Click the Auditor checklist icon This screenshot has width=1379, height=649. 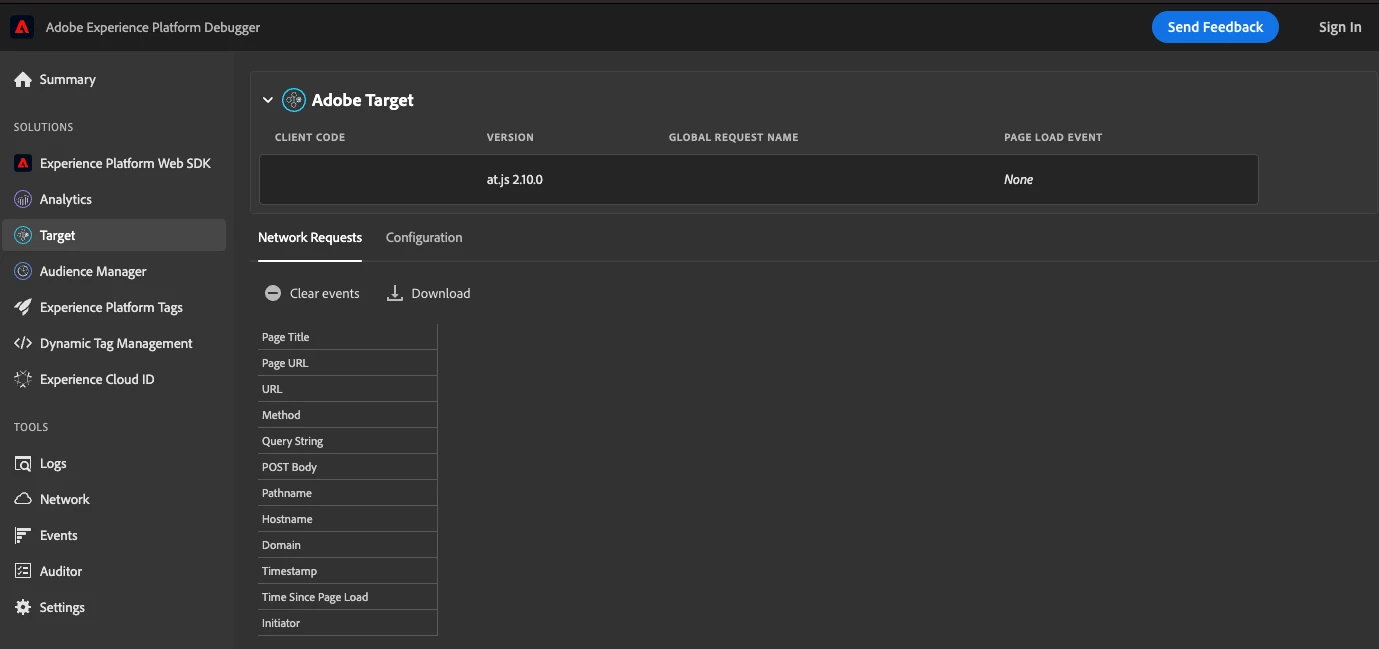pos(23,572)
